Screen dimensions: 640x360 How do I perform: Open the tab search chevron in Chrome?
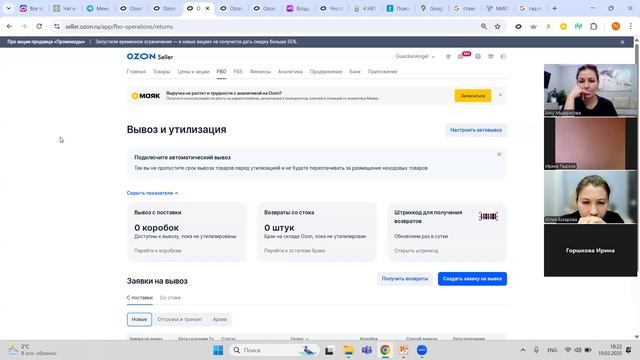click(8, 8)
